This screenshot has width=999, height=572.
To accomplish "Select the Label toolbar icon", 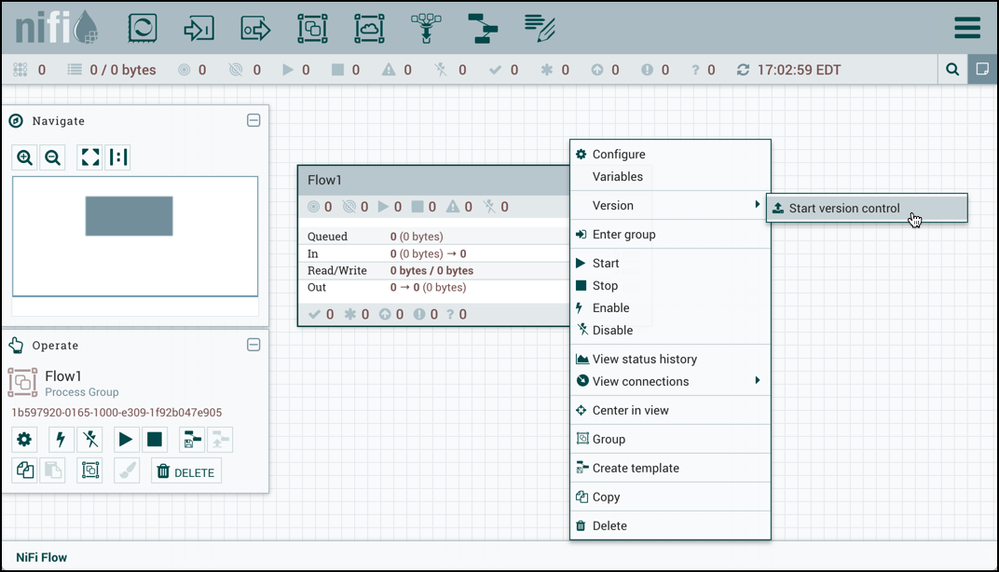I will (541, 26).
